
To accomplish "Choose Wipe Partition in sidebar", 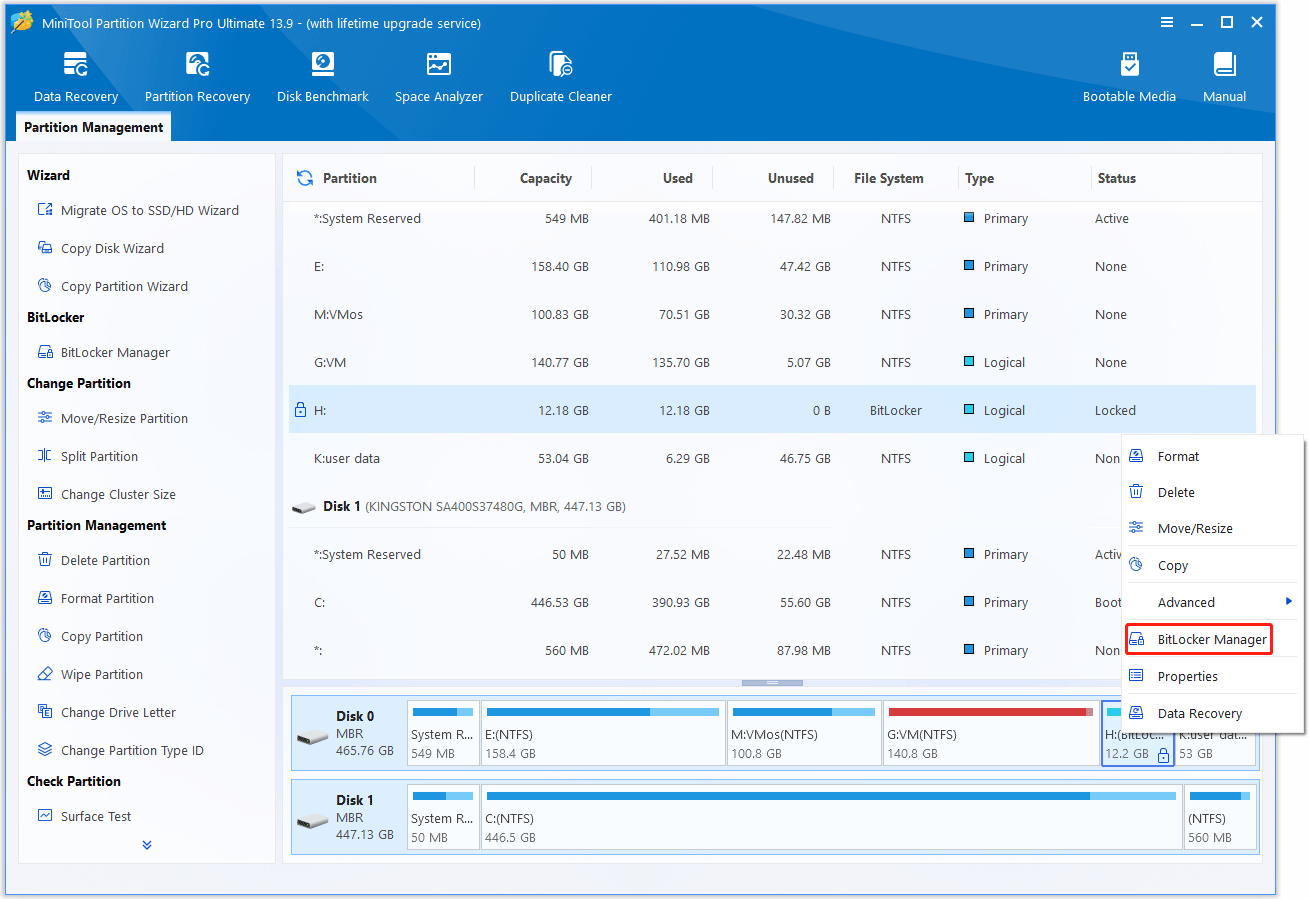I will point(89,674).
